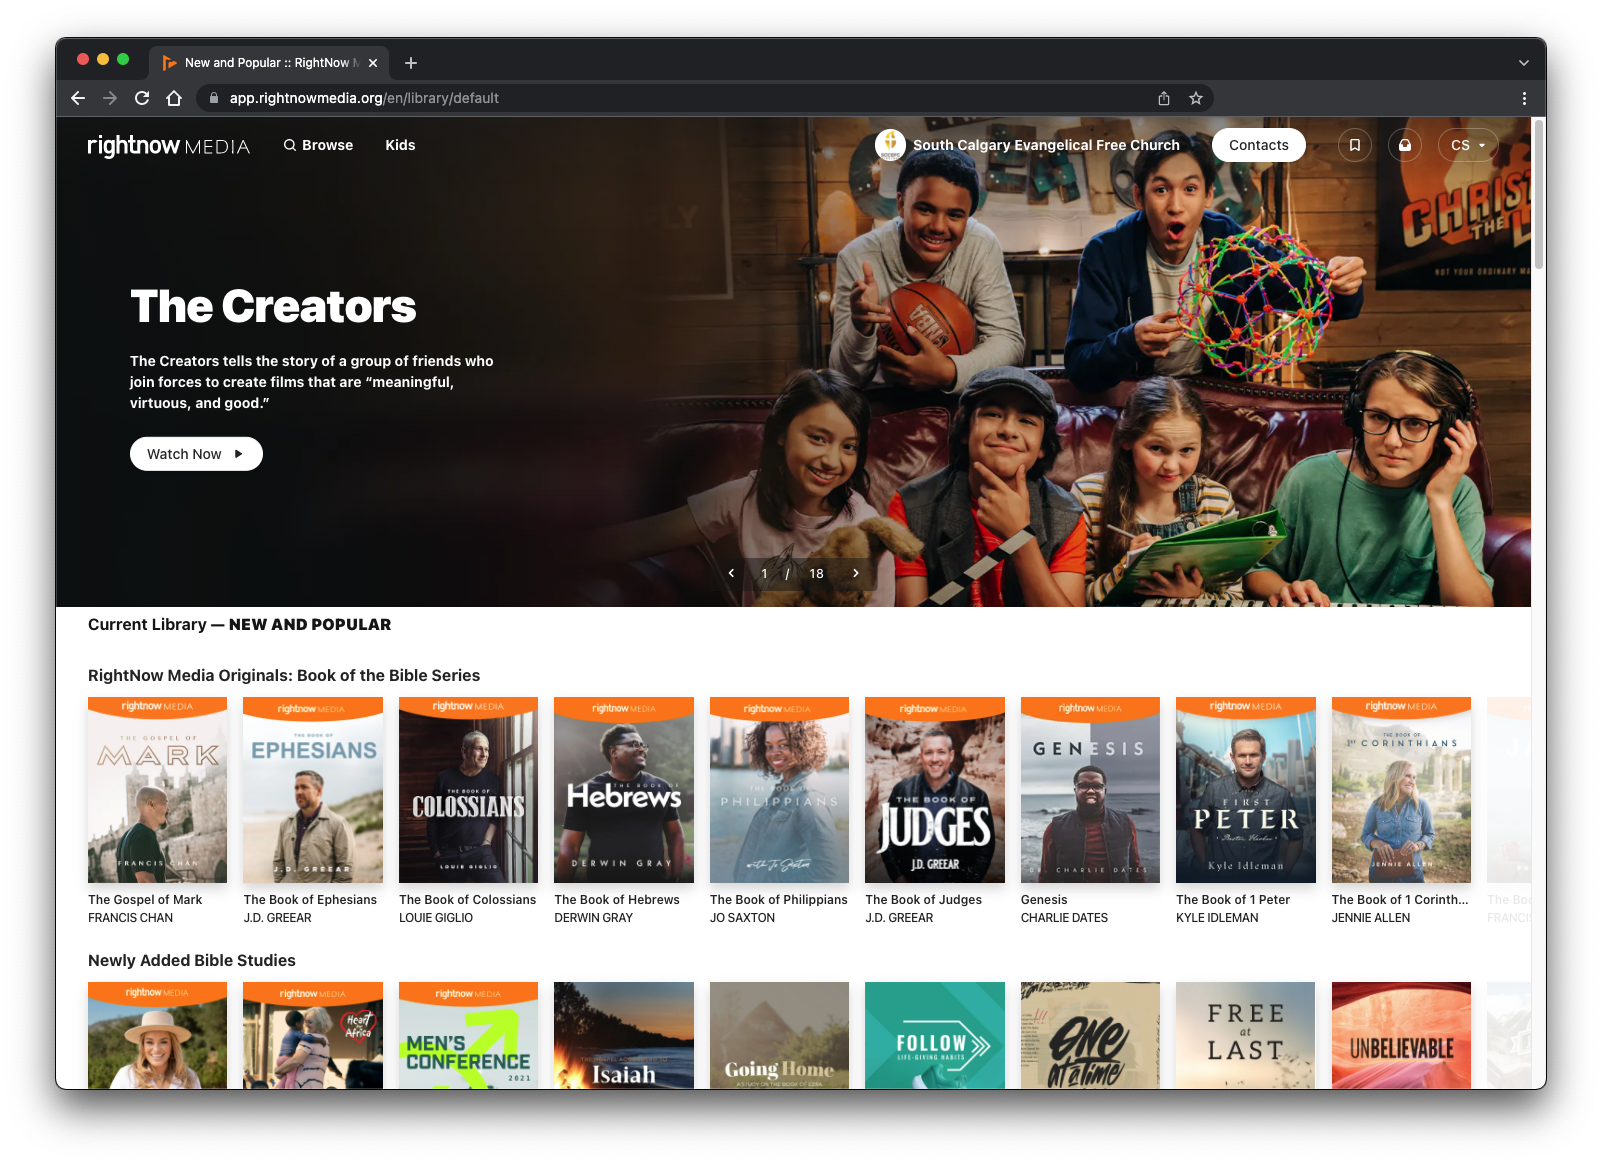Click the JO SAXTON author text
Image resolution: width=1602 pixels, height=1163 pixels.
coord(742,918)
